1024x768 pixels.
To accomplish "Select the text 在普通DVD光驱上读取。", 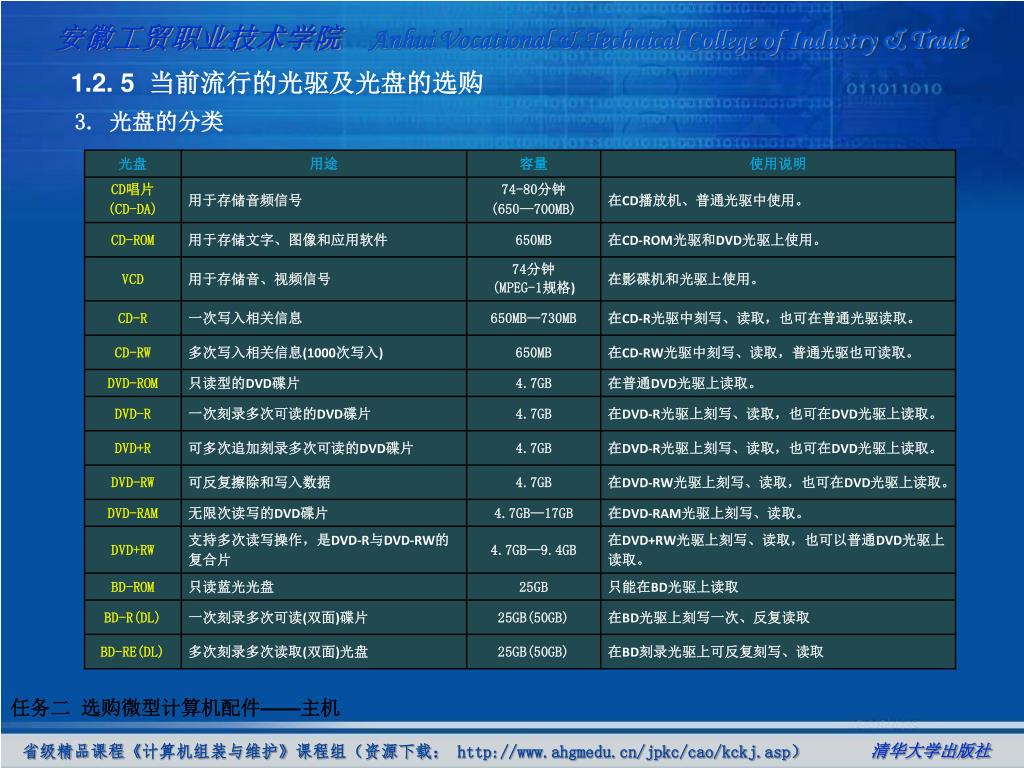I will click(x=682, y=383).
